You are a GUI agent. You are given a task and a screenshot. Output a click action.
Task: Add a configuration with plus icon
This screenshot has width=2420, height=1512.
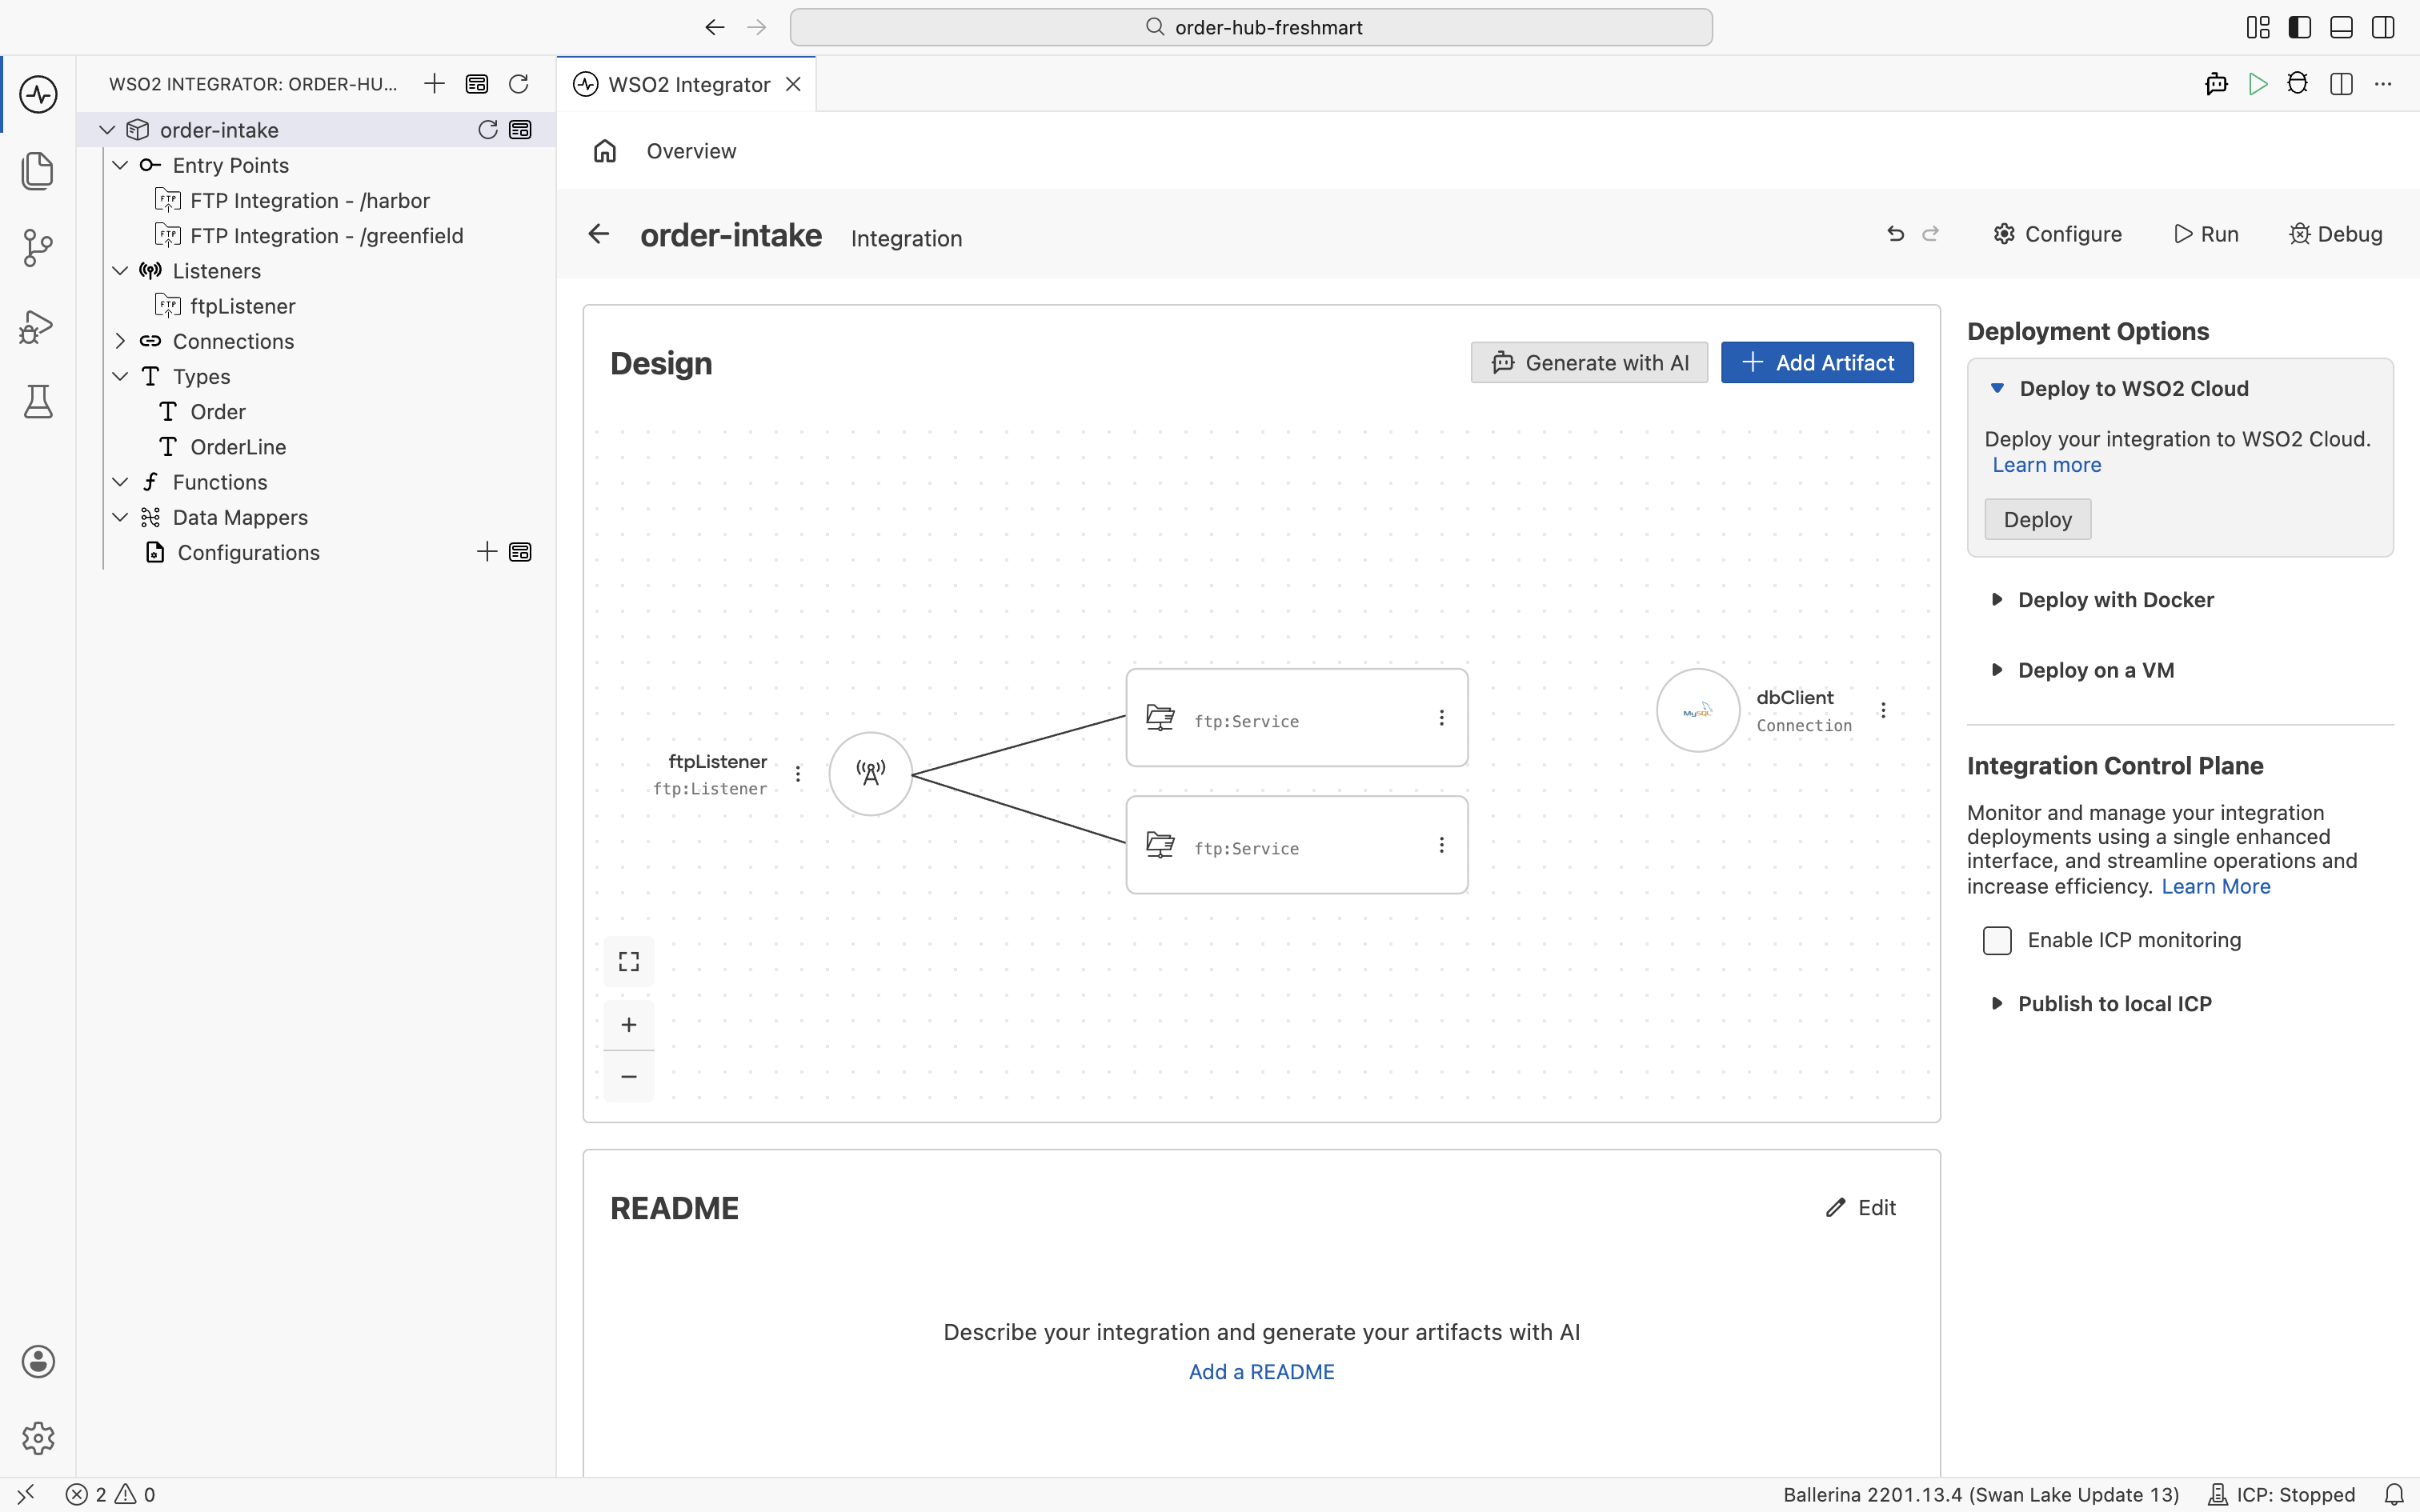click(x=487, y=552)
